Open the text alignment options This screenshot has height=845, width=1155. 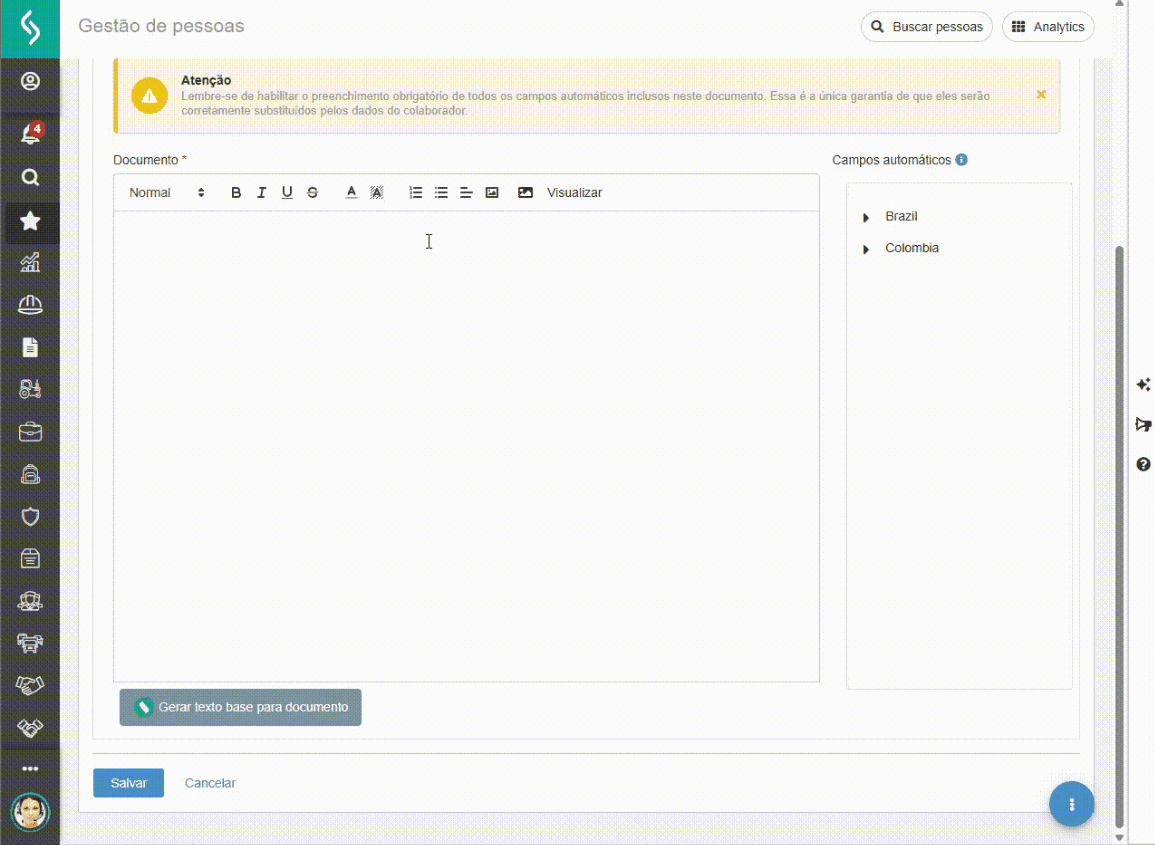(466, 192)
